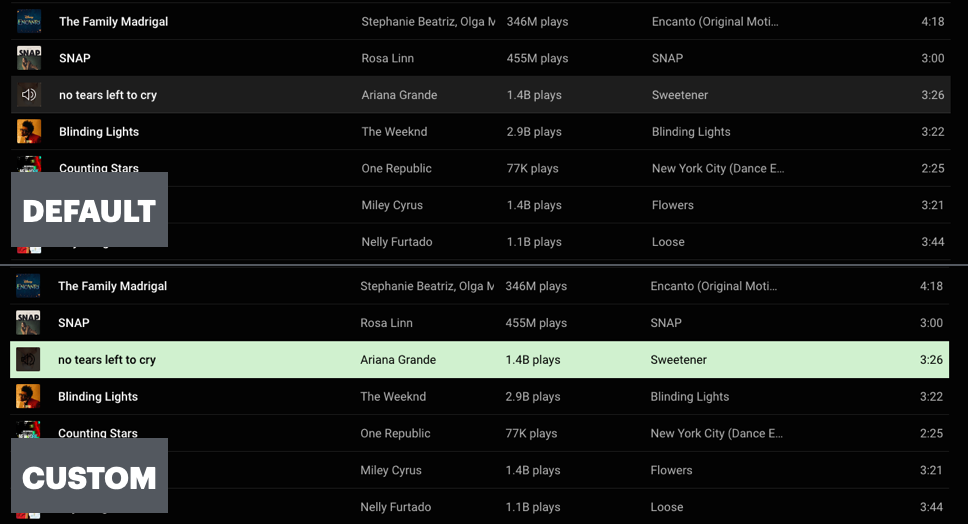Open album 'Sweetener' in Default list
The width and height of the screenshot is (968, 524).
(680, 95)
